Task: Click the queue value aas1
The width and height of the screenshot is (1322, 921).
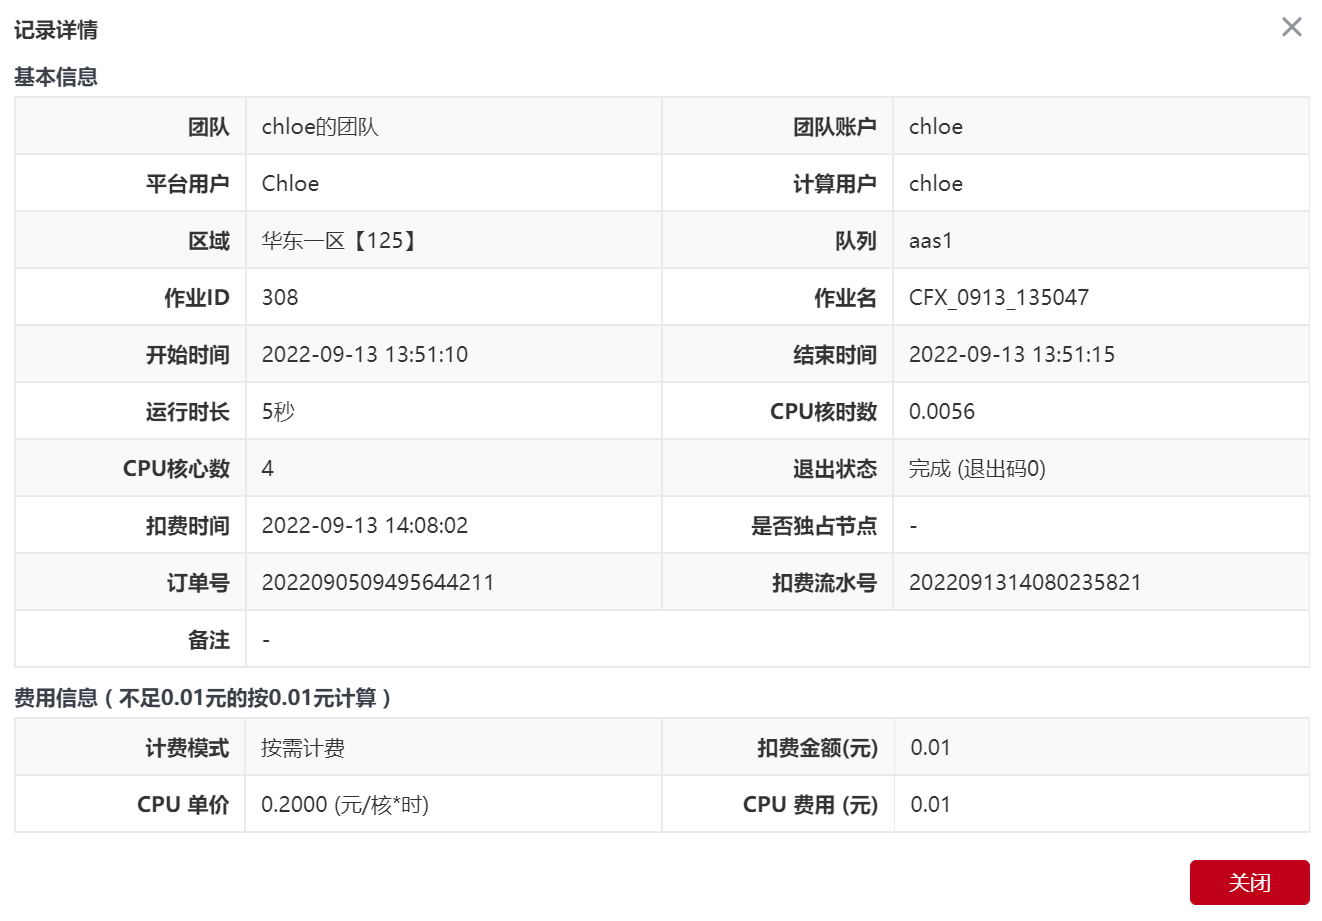Action: [930, 241]
